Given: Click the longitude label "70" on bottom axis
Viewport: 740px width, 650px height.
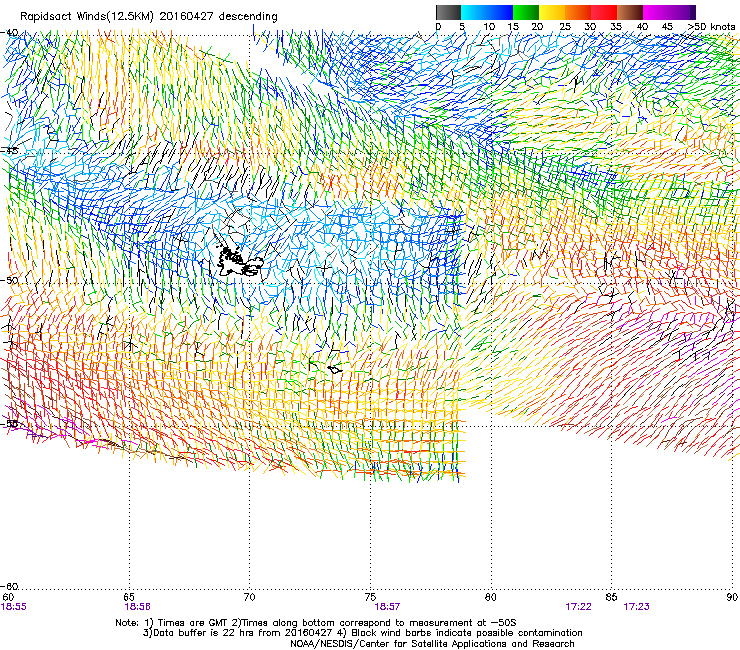Looking at the screenshot, I should pyautogui.click(x=249, y=597).
